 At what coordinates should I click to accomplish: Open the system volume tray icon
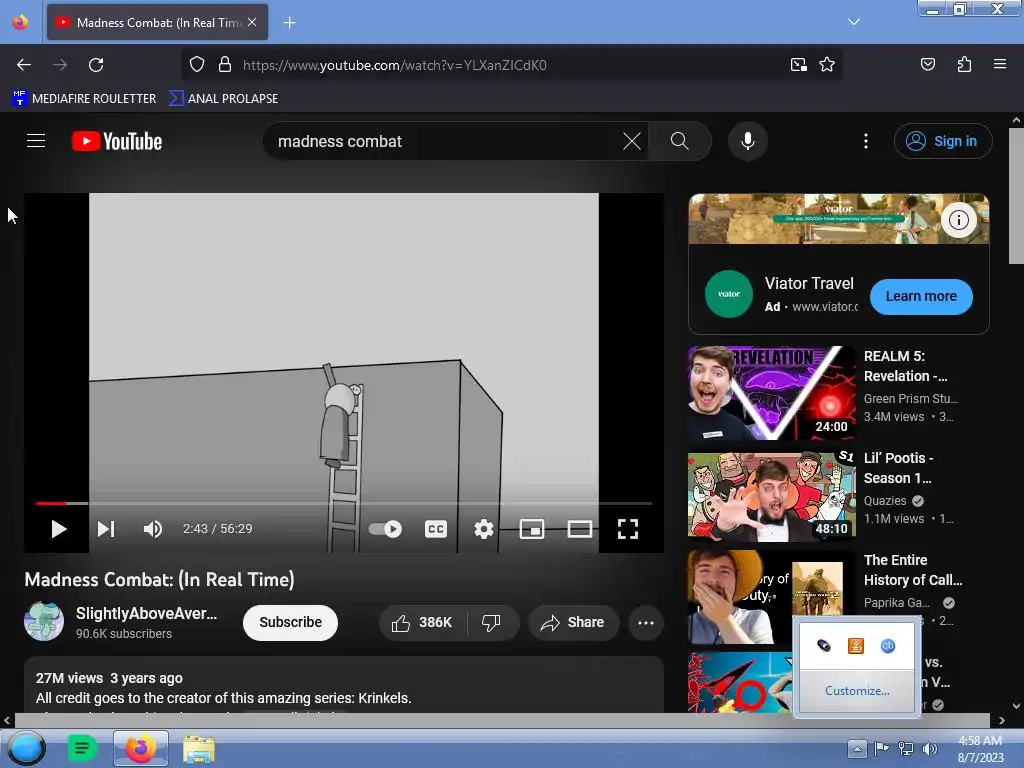929,749
